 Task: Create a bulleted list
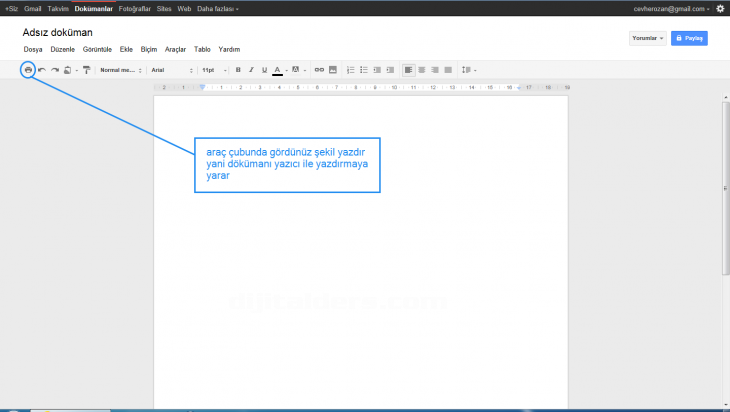[363, 70]
